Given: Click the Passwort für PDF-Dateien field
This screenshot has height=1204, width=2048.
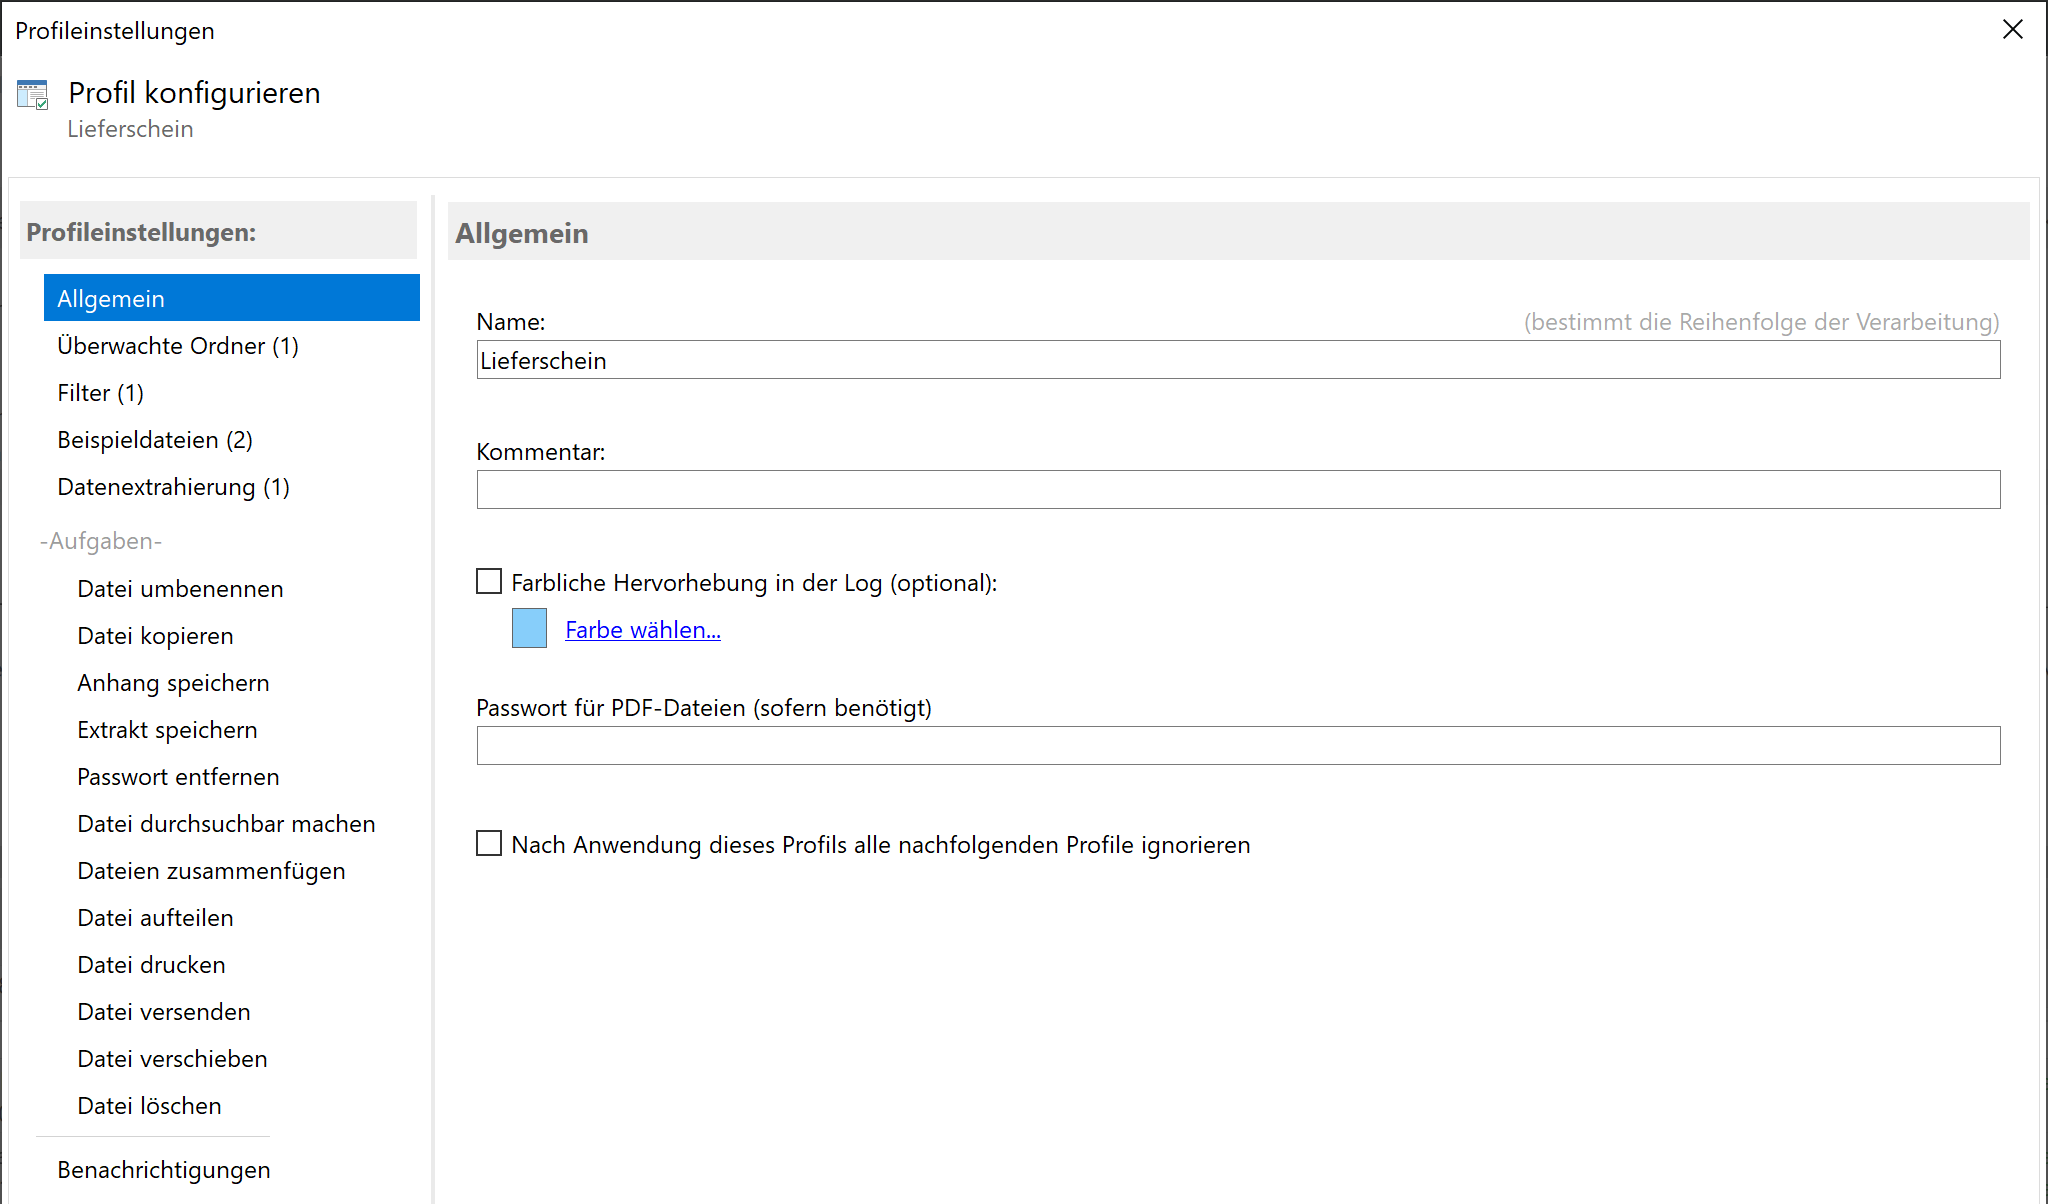Looking at the screenshot, I should (1238, 746).
